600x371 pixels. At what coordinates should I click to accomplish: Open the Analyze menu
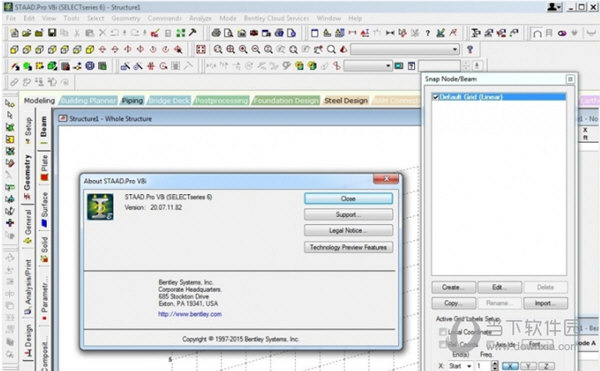click(200, 18)
